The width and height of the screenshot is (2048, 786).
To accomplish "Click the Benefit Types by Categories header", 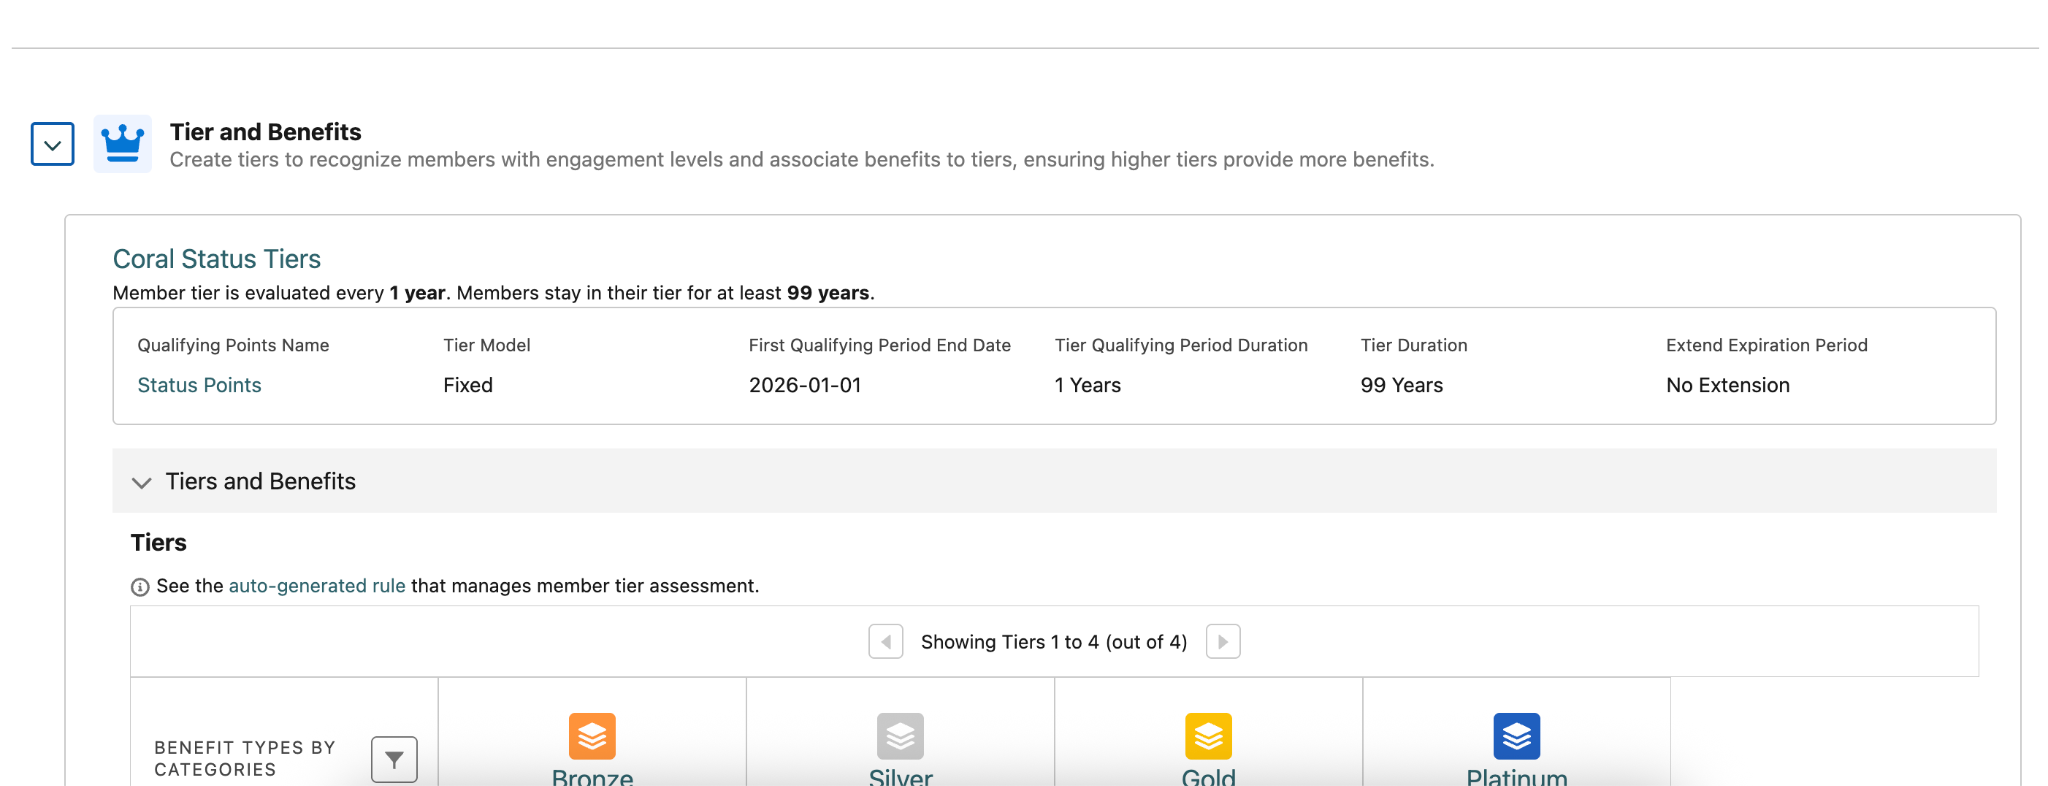I will pos(245,759).
